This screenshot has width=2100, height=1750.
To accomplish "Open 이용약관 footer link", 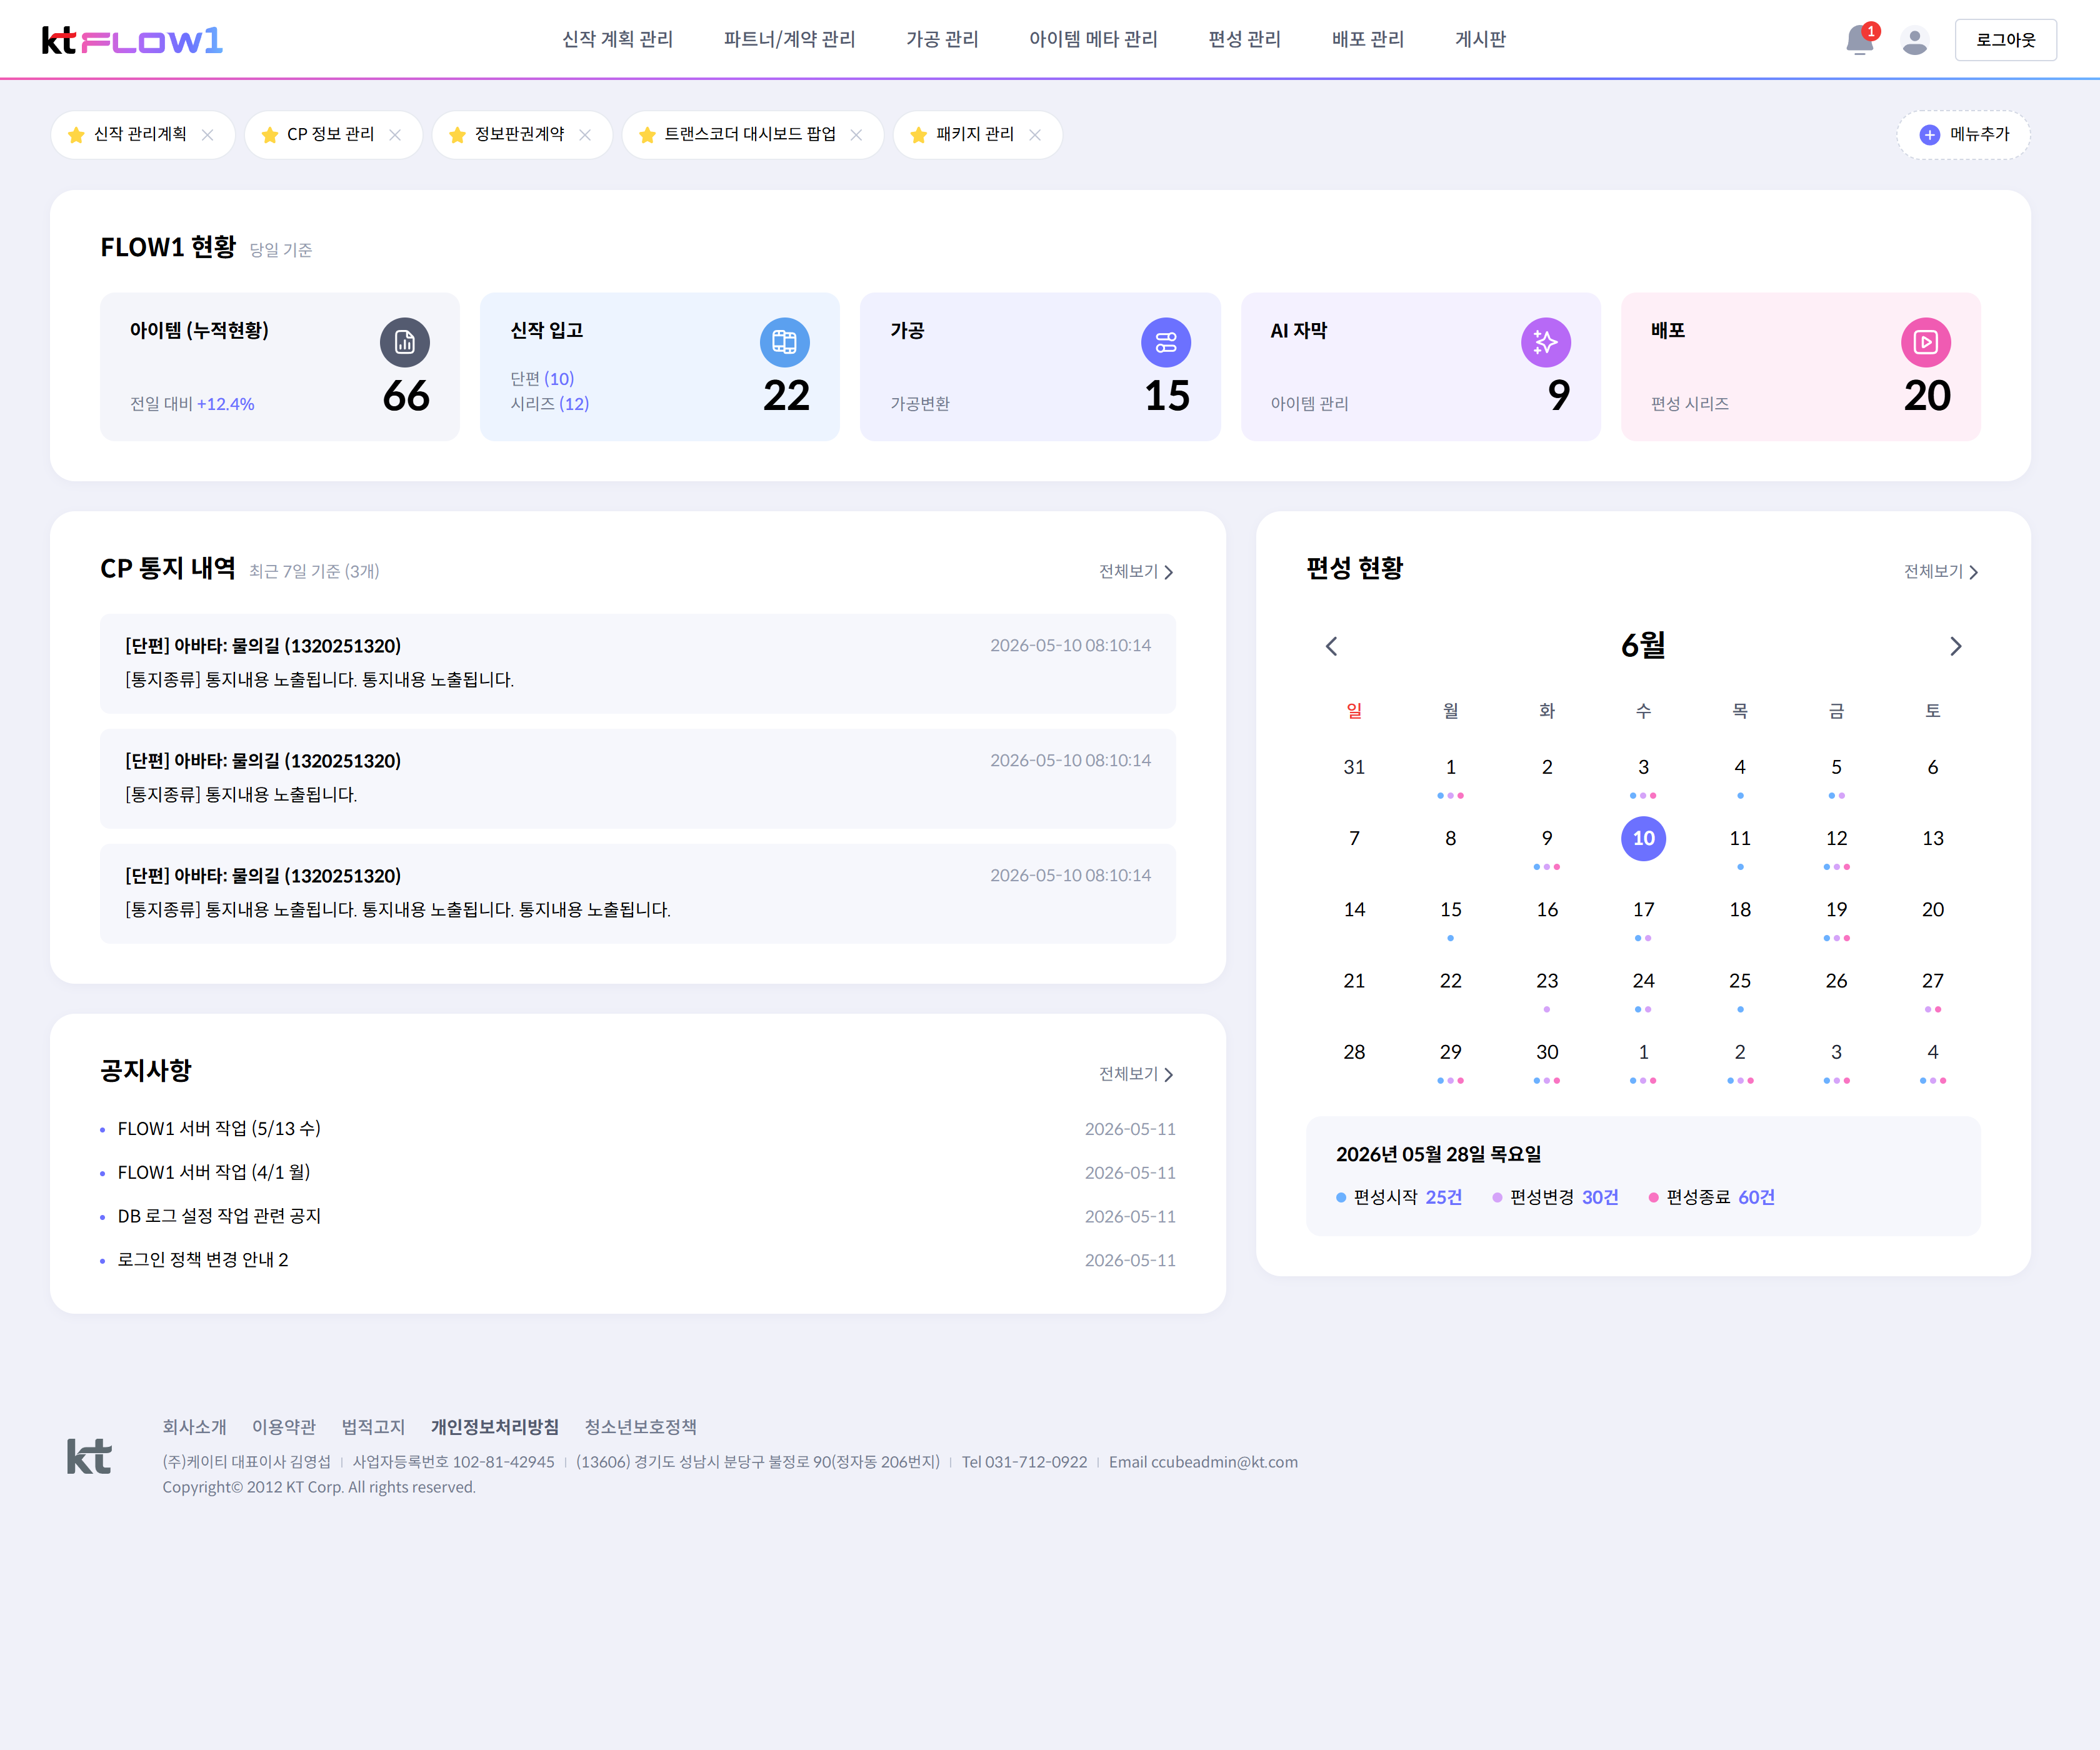I will 284,1427.
